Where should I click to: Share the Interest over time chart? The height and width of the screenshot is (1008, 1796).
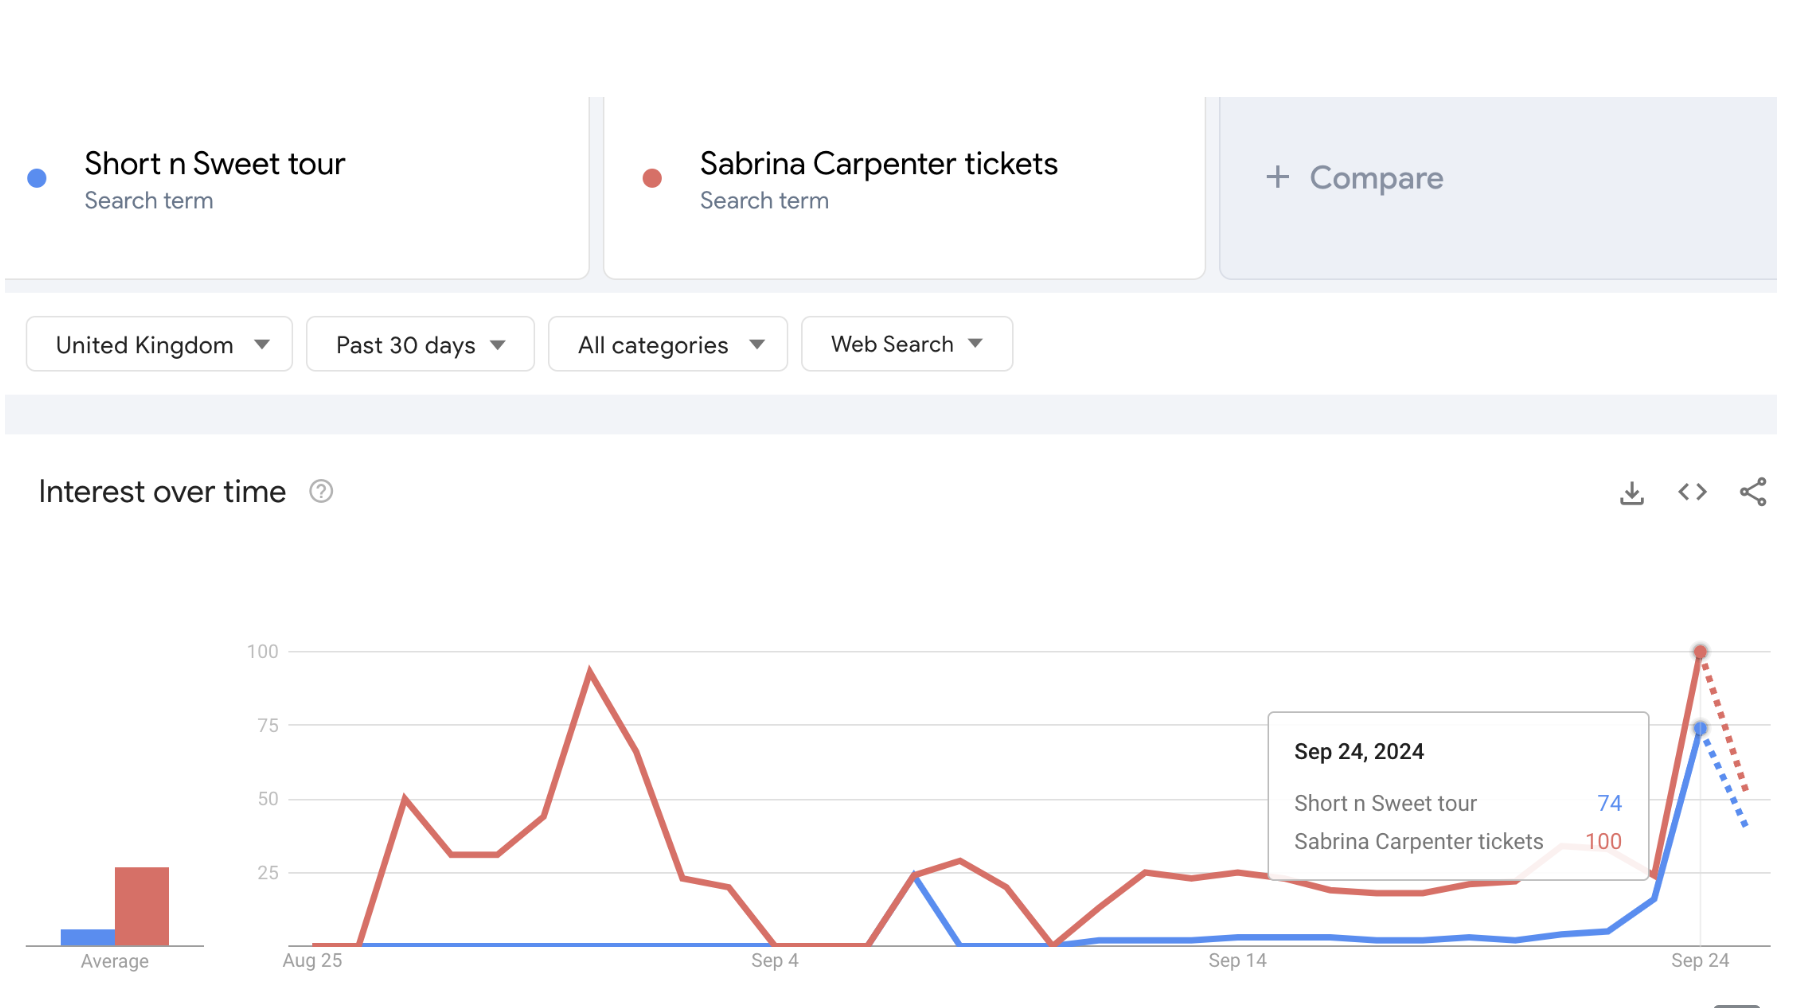click(x=1753, y=492)
